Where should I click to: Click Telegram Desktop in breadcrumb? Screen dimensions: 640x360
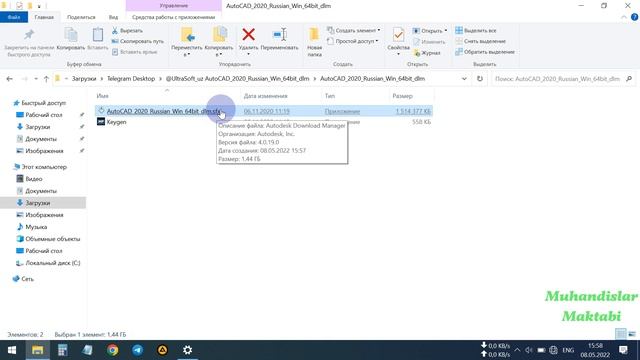pos(131,79)
